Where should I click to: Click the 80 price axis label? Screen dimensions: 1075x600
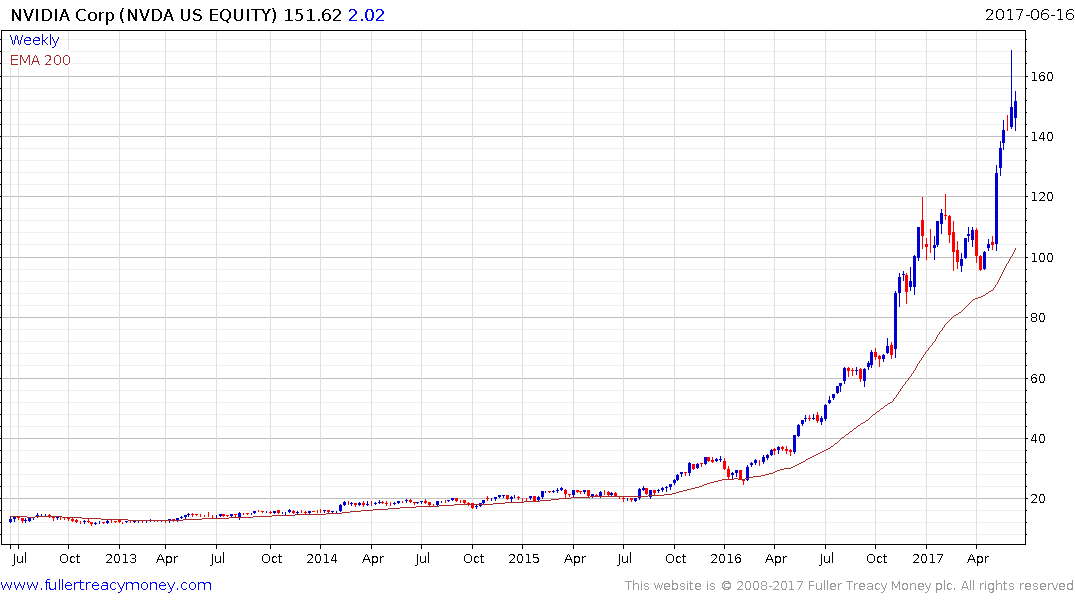(x=1039, y=317)
